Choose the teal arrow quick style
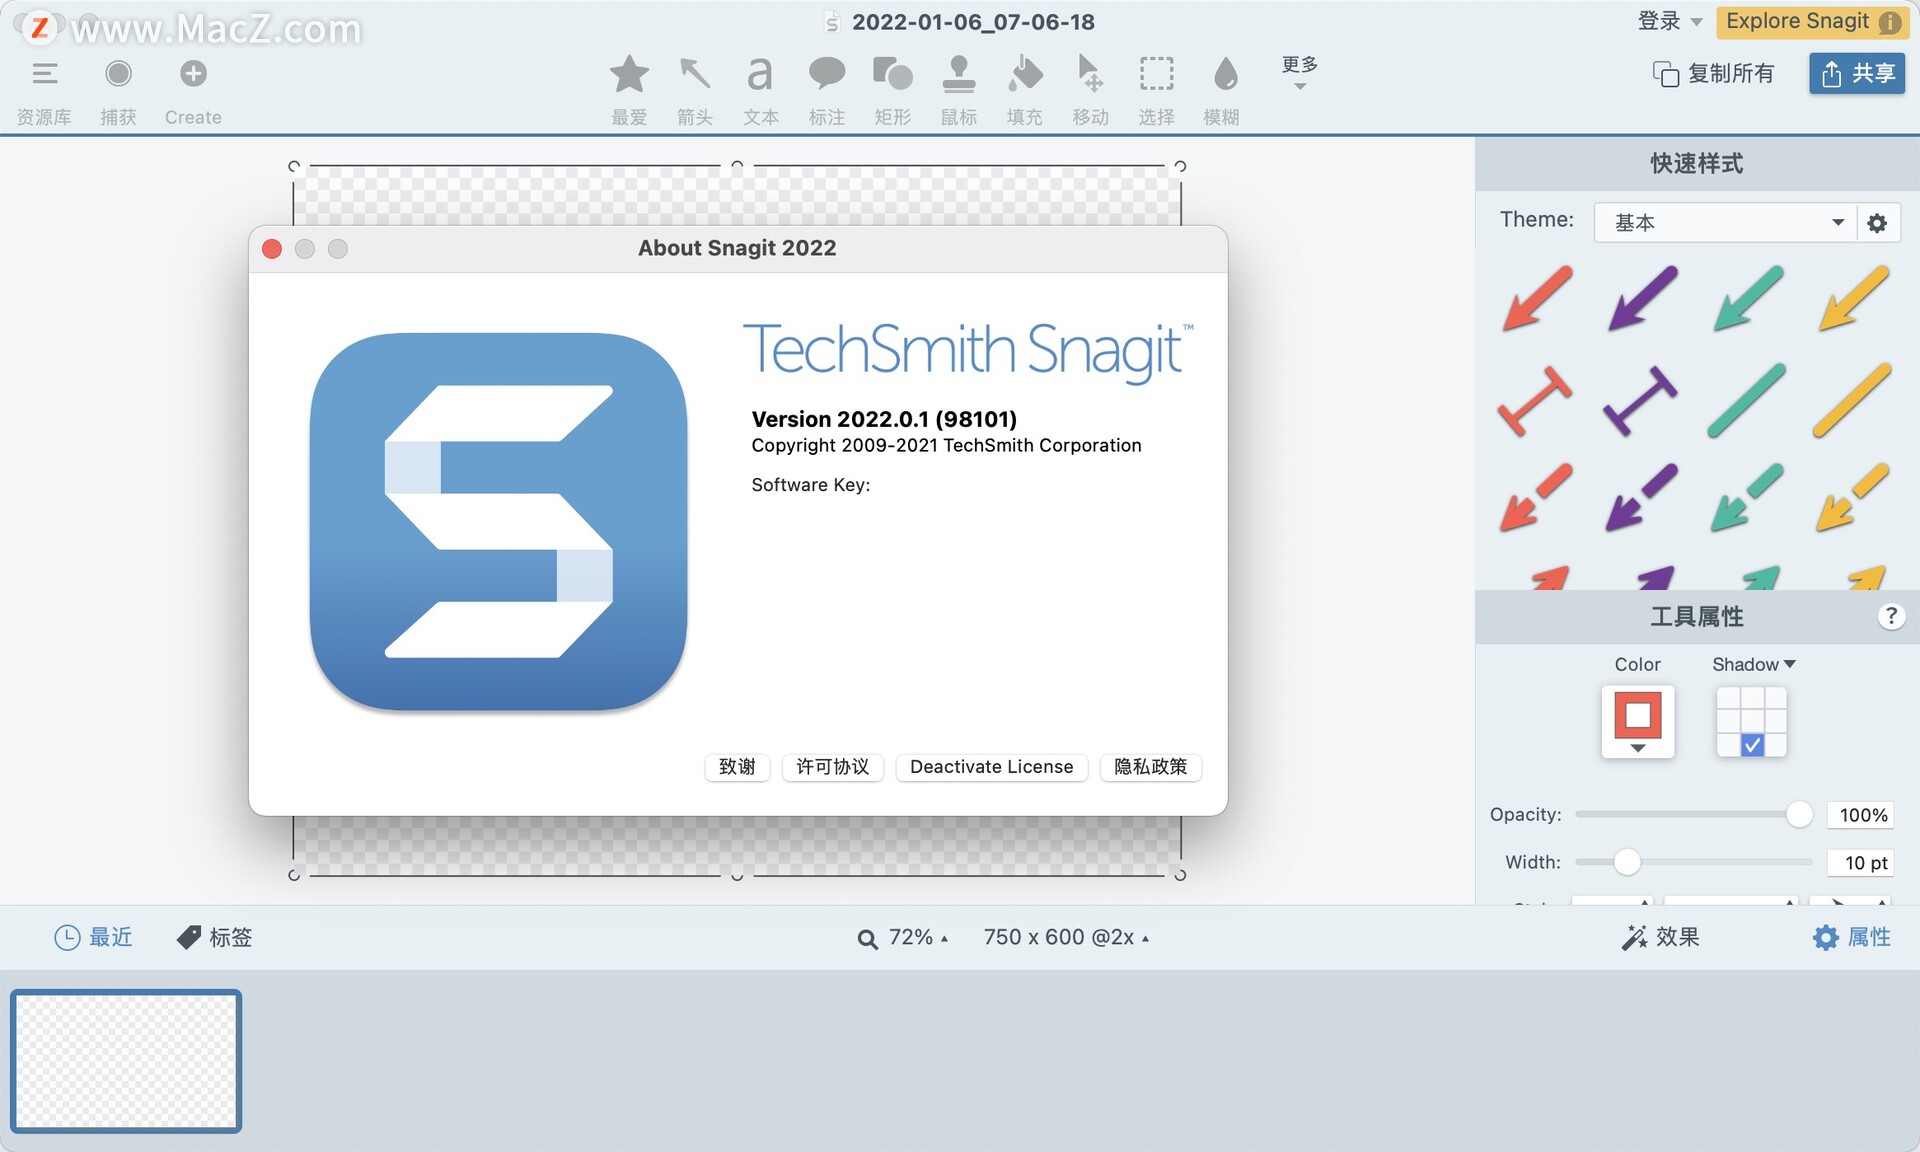1920x1152 pixels. pos(1747,298)
